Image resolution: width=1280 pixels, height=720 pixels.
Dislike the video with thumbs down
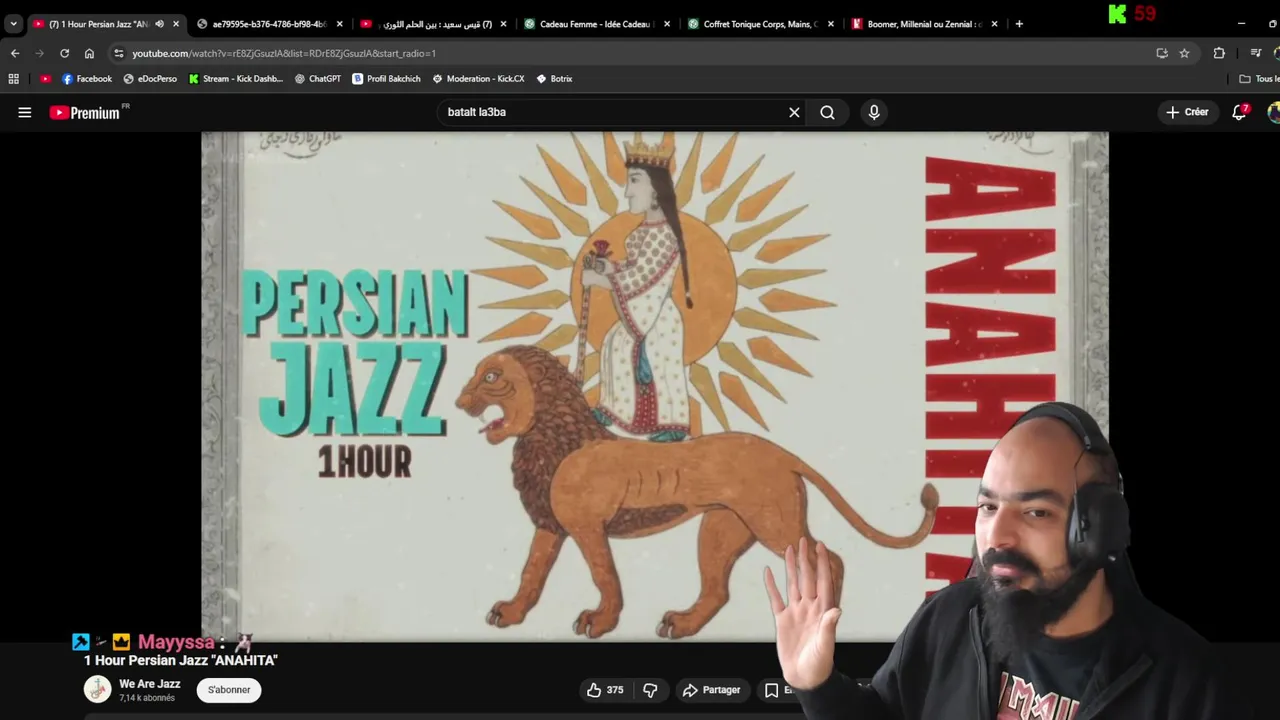click(650, 690)
